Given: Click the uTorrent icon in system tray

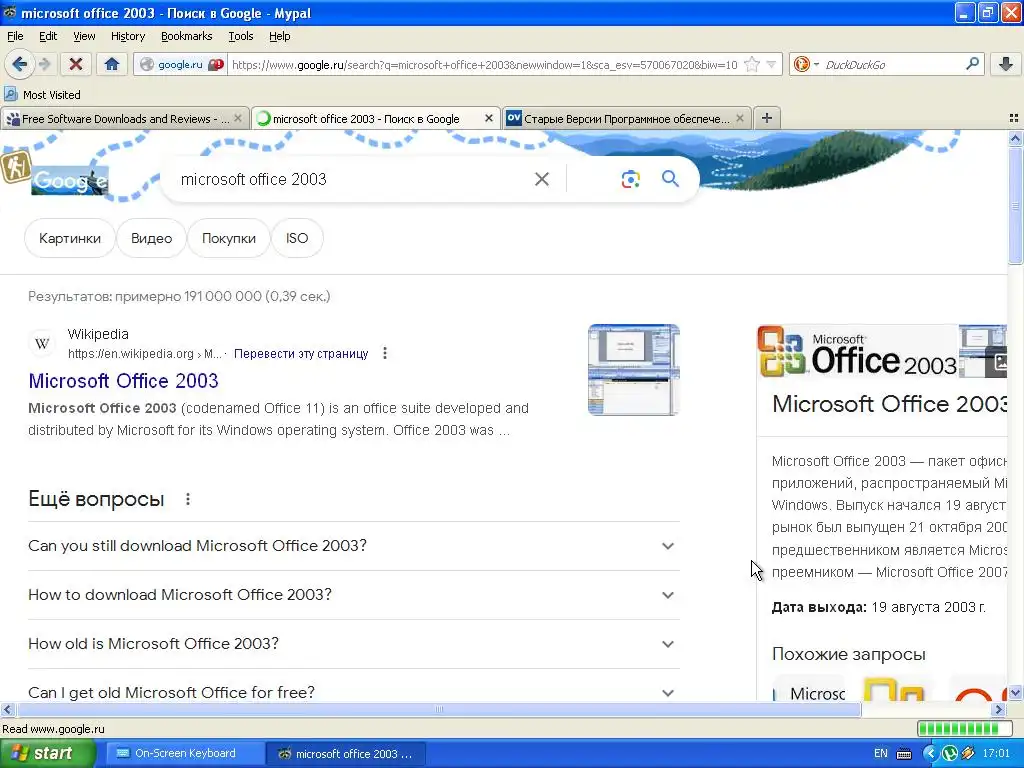Looking at the screenshot, I should point(950,754).
